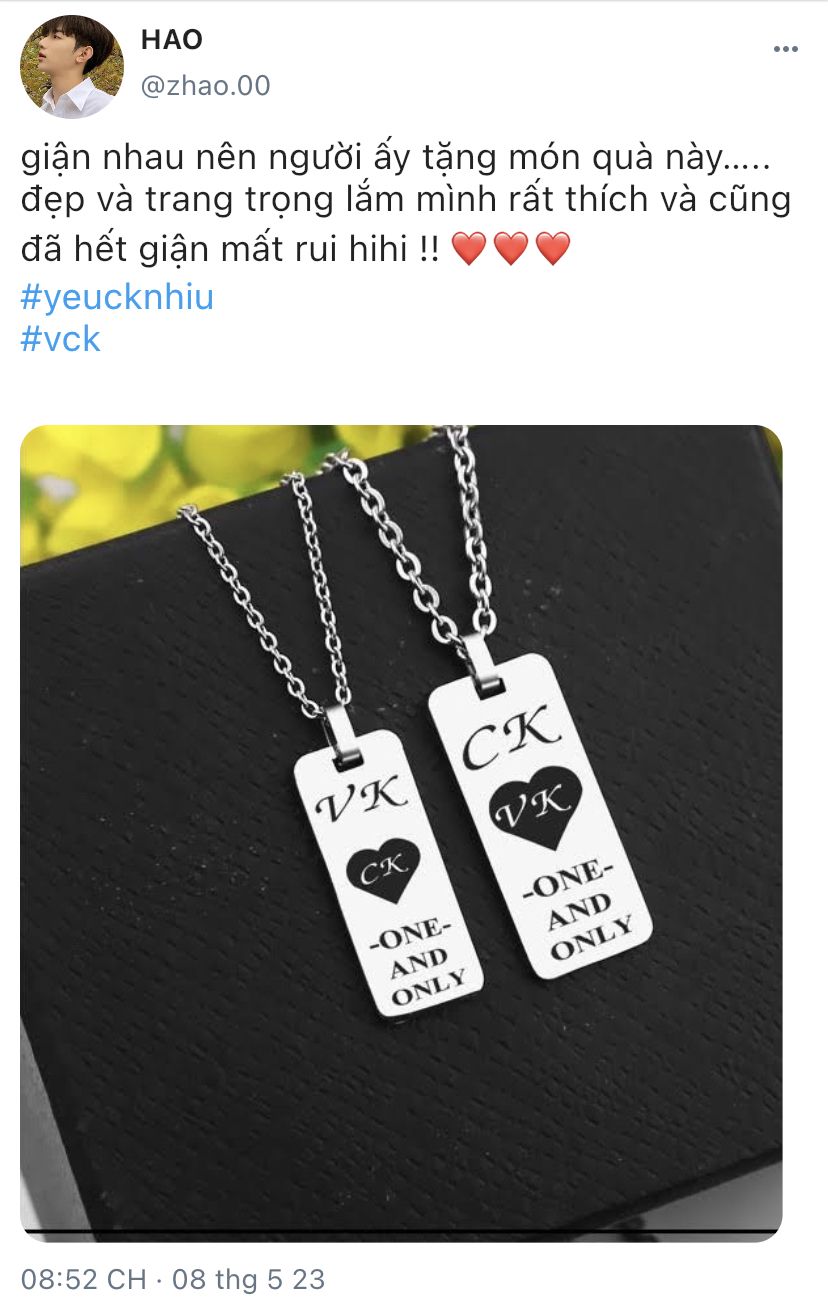Click "ONE AND ONLY" on the right pendant
This screenshot has height=1316, width=828.
click(581, 910)
